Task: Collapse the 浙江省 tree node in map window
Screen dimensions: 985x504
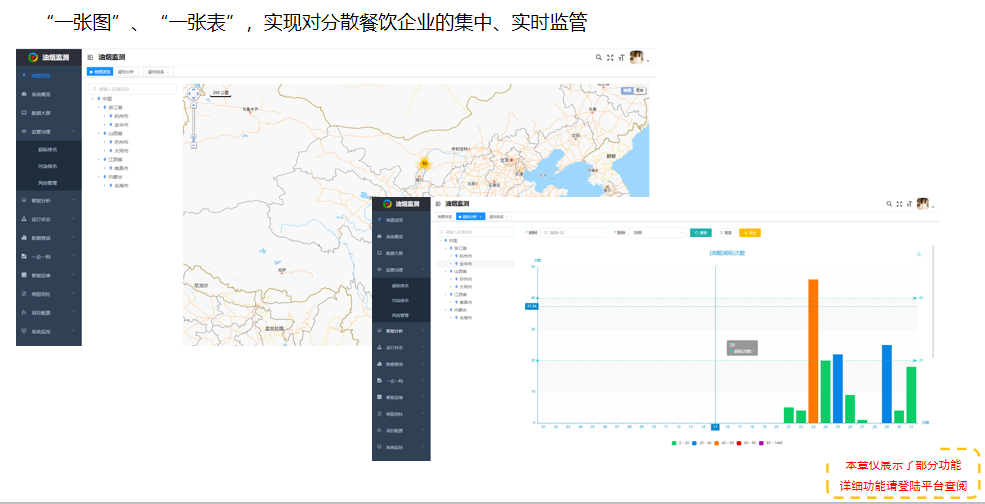Action: click(x=100, y=107)
